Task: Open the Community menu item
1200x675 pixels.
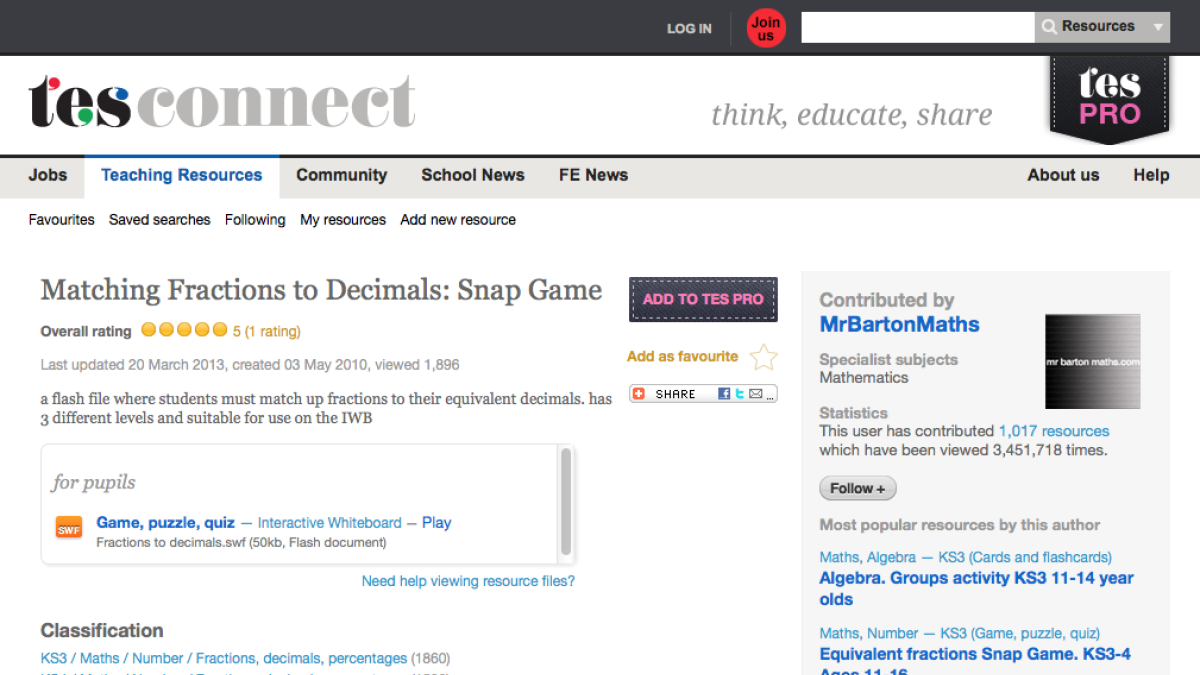Action: (341, 175)
